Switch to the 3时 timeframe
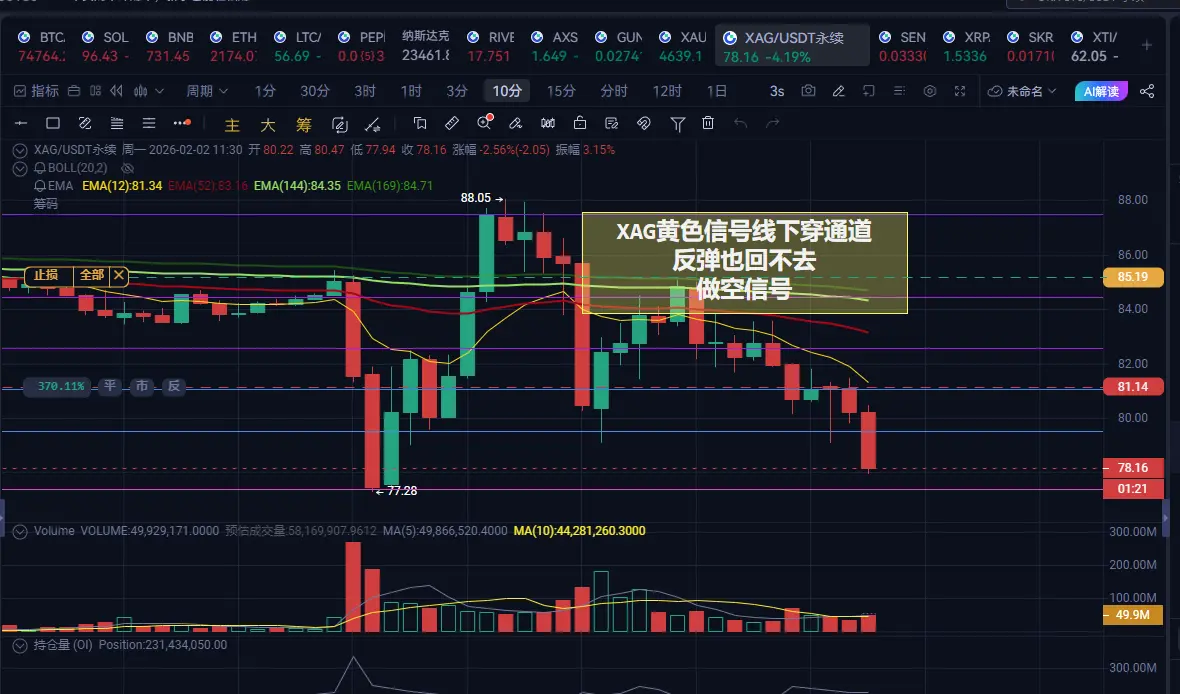The height and width of the screenshot is (694, 1180). click(365, 91)
